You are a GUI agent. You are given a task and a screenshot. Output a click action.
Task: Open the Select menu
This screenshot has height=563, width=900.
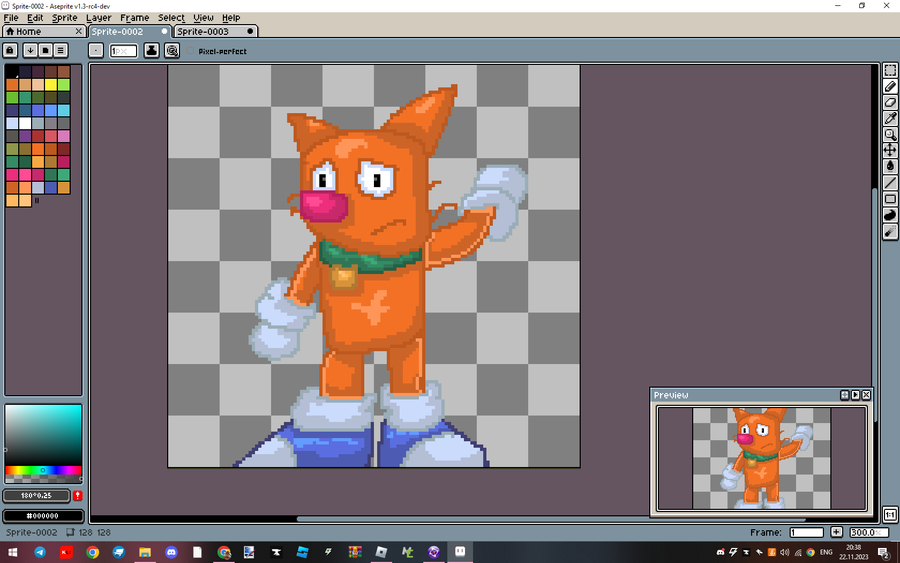click(171, 18)
